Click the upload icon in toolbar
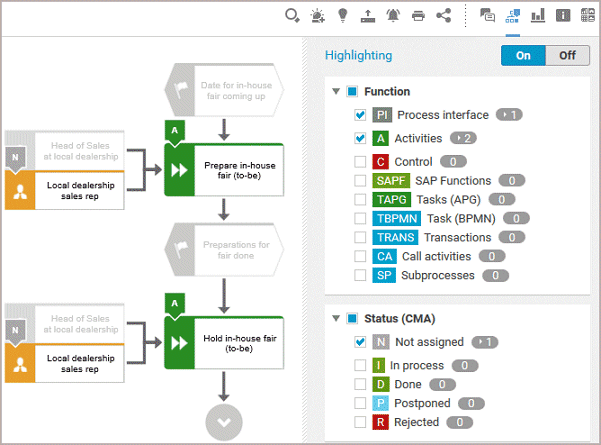The width and height of the screenshot is (601, 445). (368, 16)
